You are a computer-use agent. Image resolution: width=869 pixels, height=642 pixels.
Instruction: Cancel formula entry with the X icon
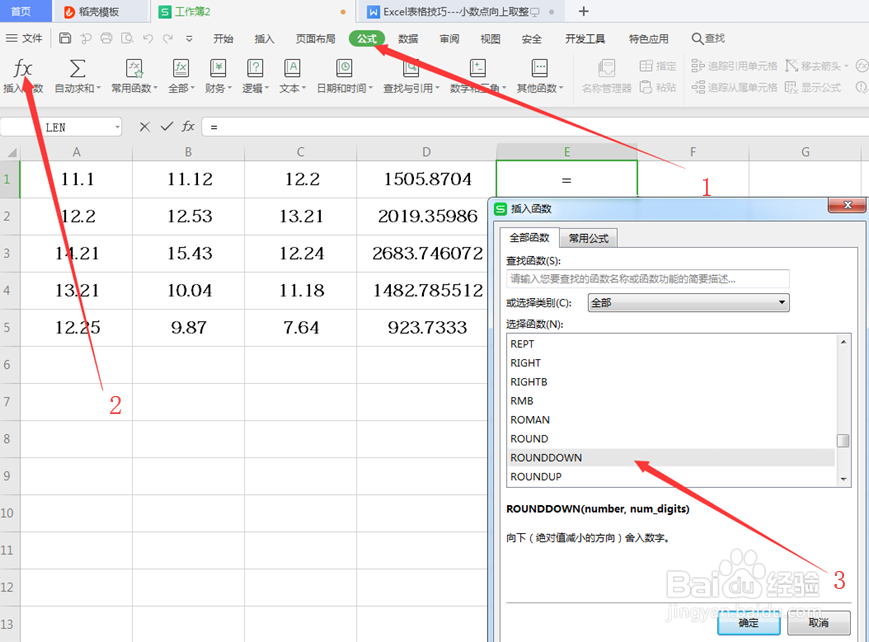145,127
